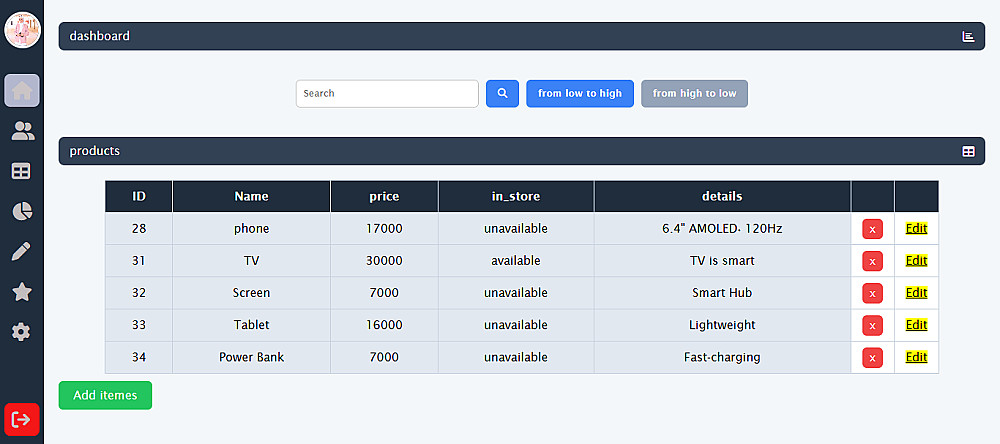Delete the phone product row
The image size is (1000, 444).
(x=872, y=229)
